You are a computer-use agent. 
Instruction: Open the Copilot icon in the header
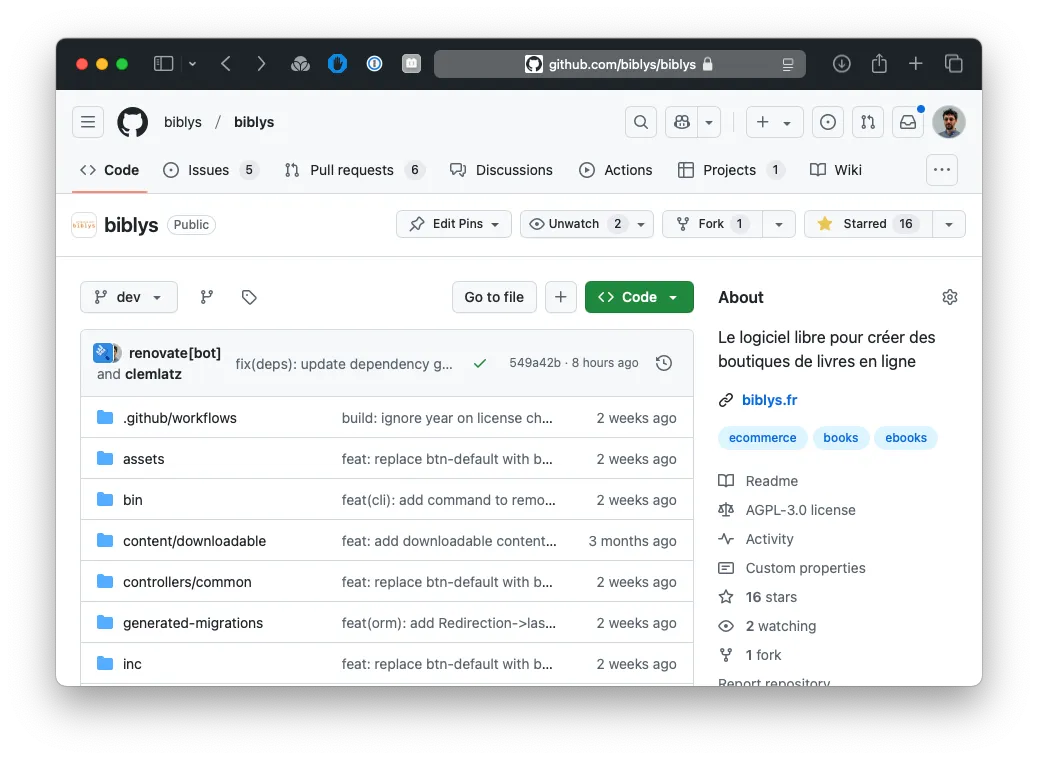682,121
